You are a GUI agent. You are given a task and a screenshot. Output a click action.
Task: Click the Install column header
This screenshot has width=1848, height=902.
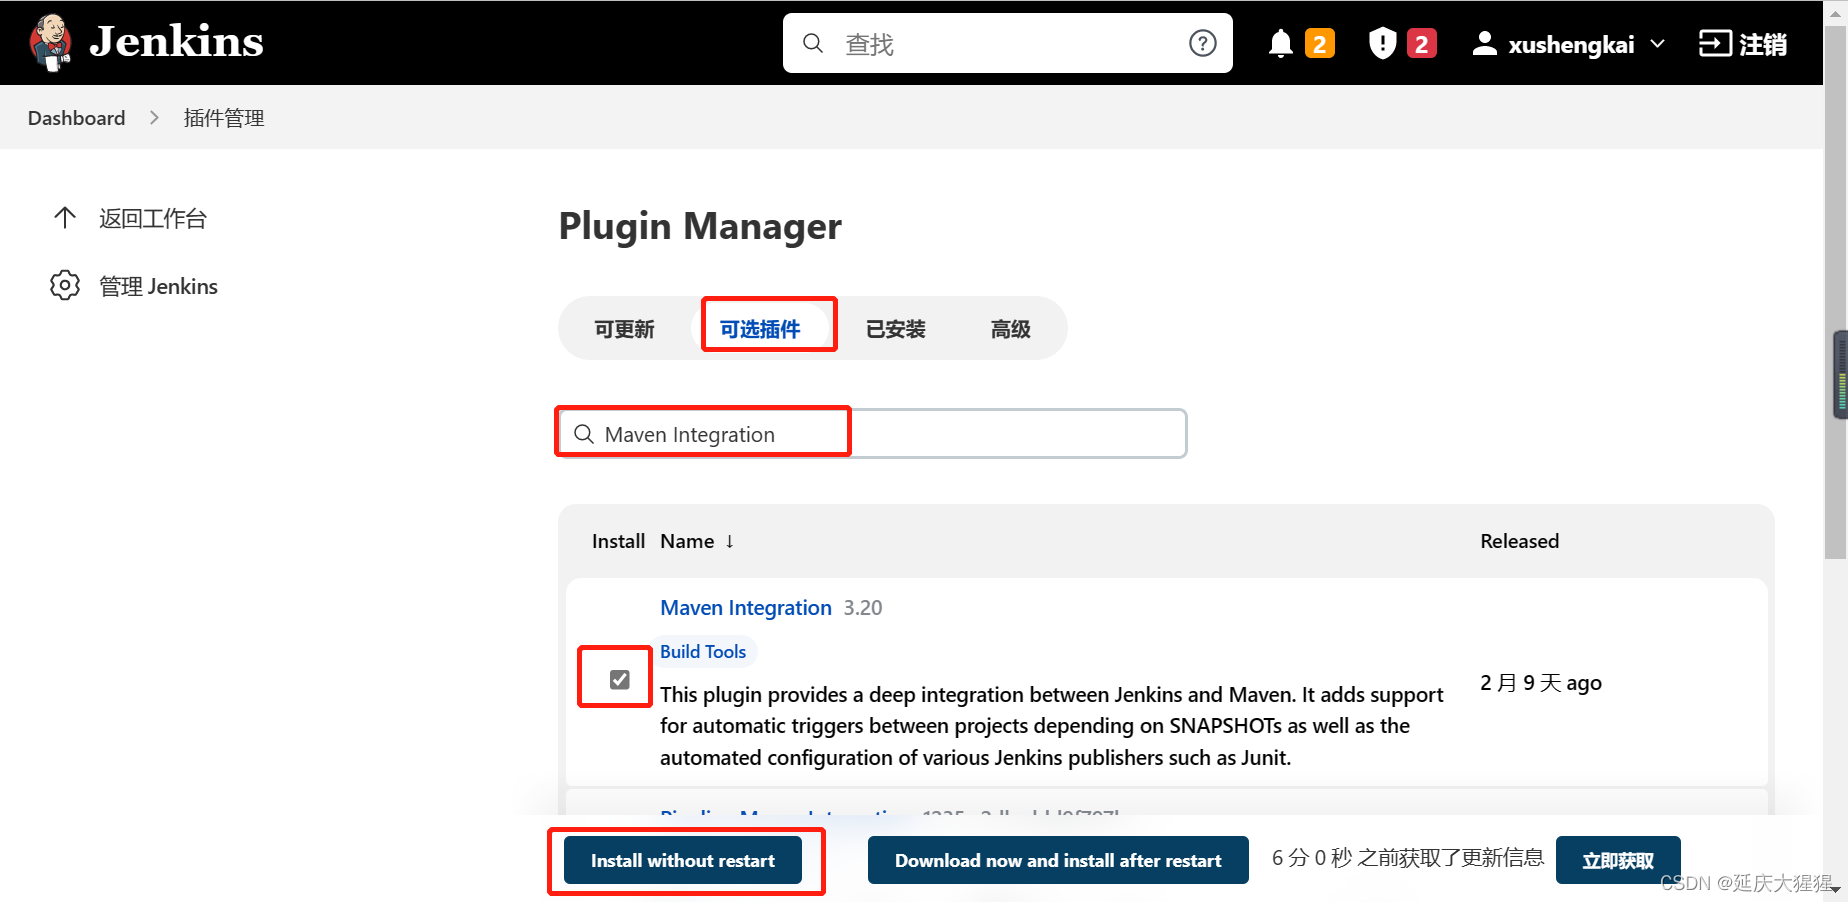pyautogui.click(x=618, y=541)
